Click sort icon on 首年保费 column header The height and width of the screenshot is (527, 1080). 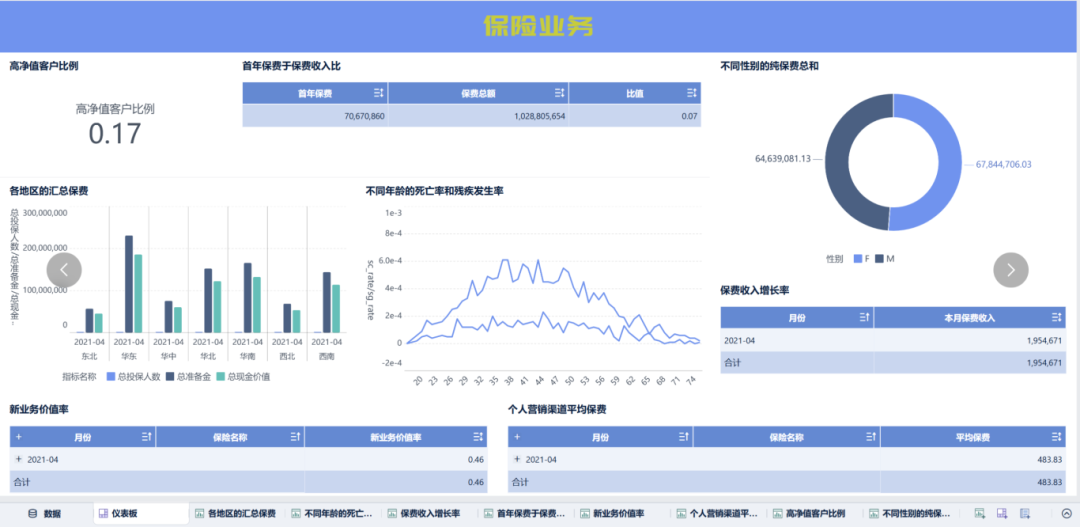(x=378, y=93)
